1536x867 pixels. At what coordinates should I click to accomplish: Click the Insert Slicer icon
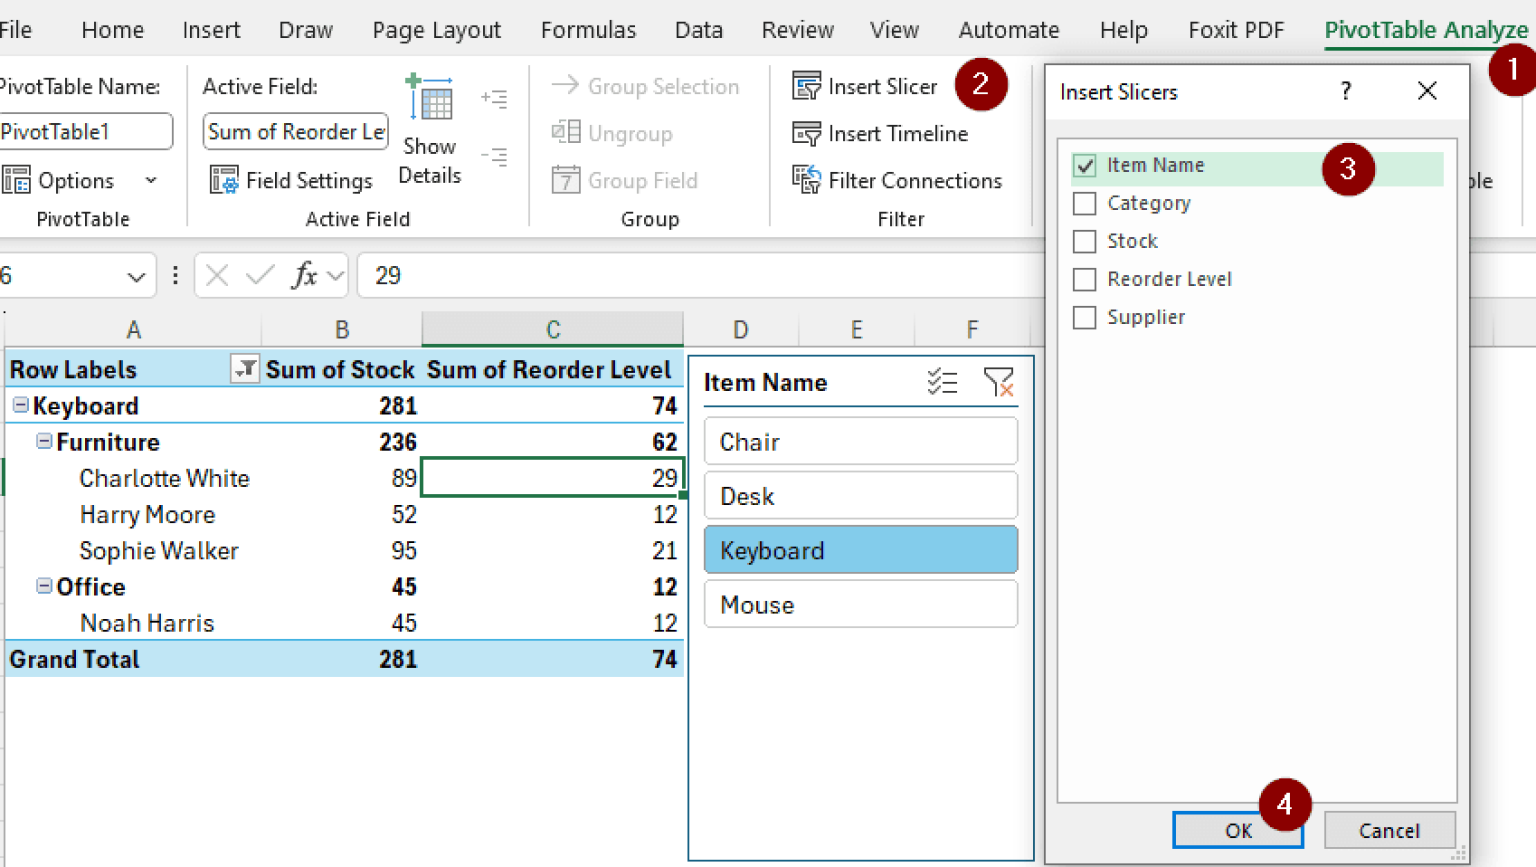click(x=806, y=86)
